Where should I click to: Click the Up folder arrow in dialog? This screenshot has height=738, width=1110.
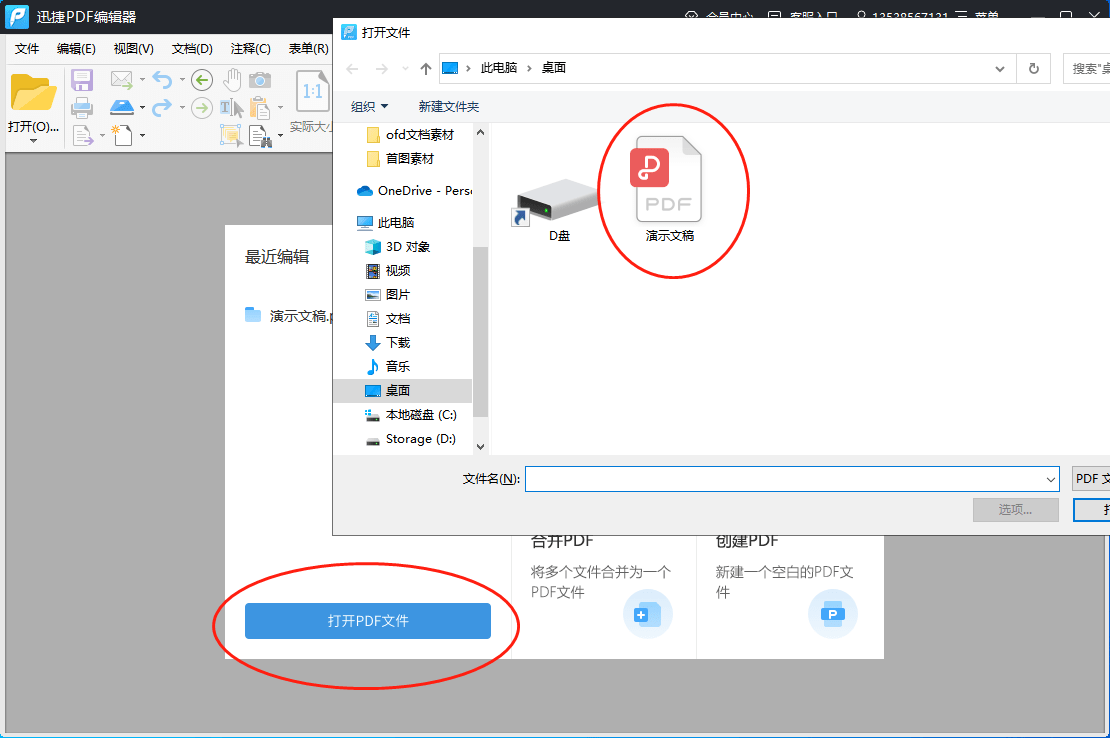(x=425, y=69)
